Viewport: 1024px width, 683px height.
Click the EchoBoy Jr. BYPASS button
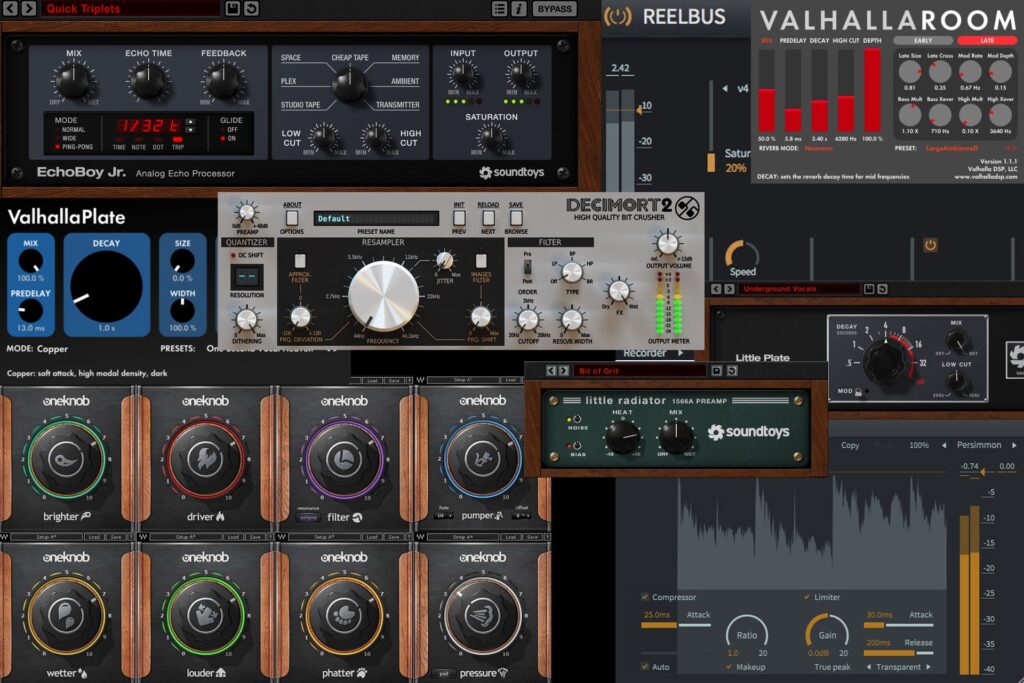click(x=554, y=8)
